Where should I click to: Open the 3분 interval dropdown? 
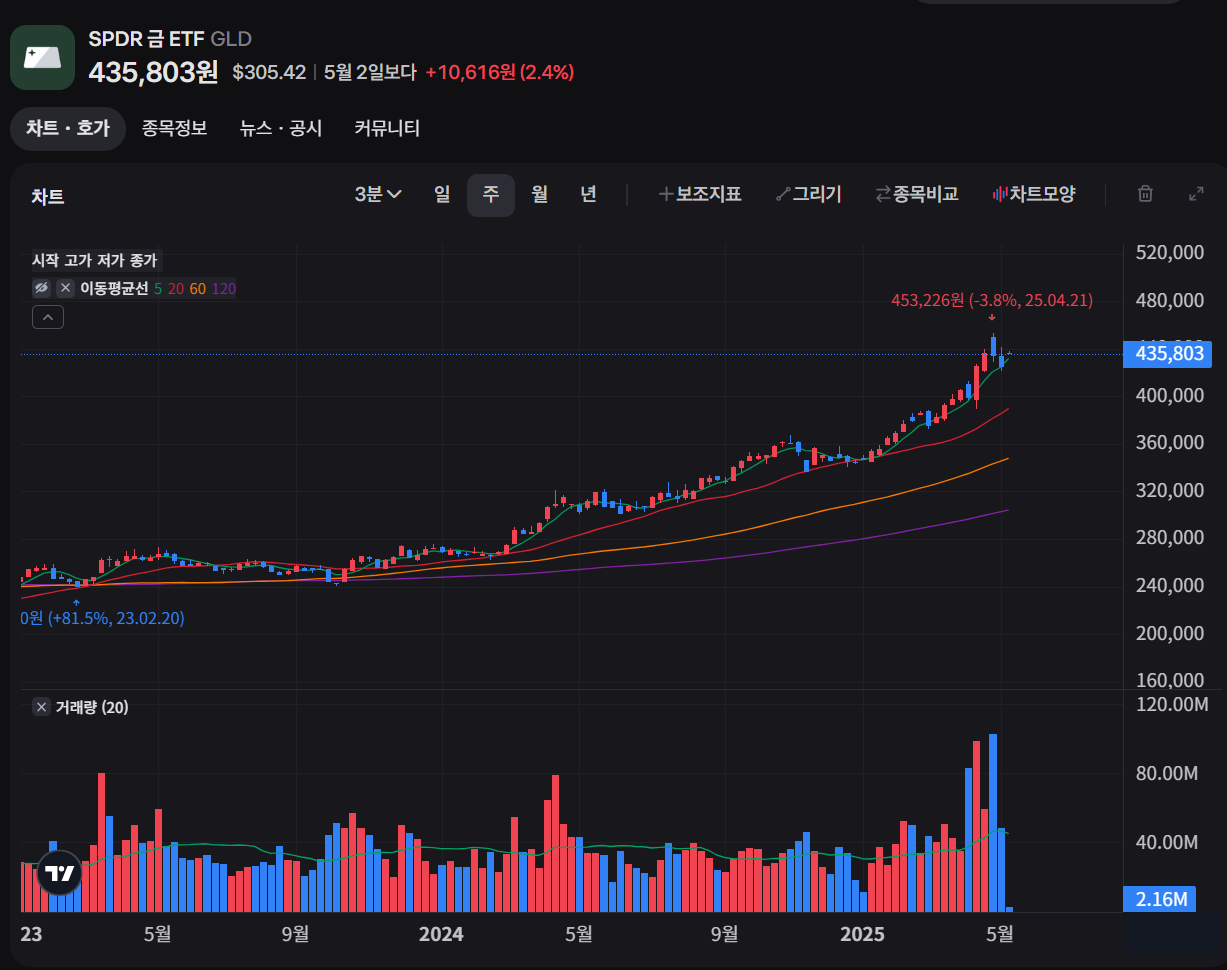(x=378, y=194)
